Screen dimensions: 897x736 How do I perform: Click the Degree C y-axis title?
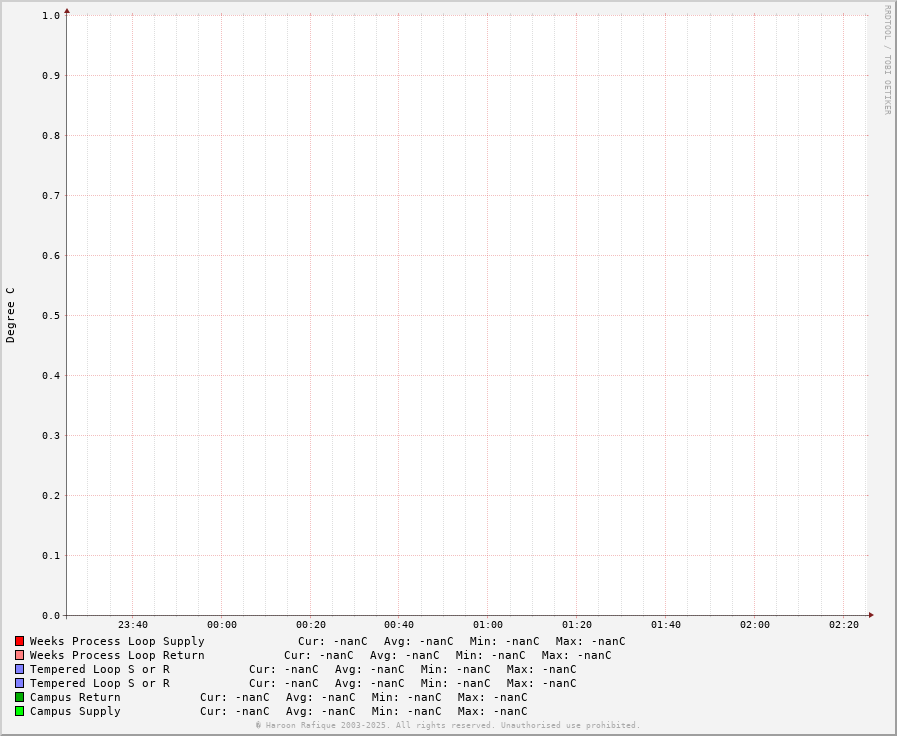[11, 315]
